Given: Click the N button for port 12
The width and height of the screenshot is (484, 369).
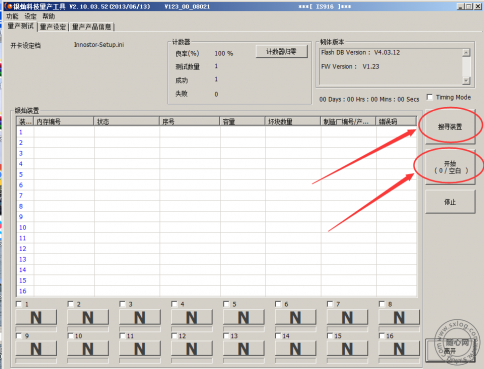Looking at the screenshot, I should click(x=192, y=349).
